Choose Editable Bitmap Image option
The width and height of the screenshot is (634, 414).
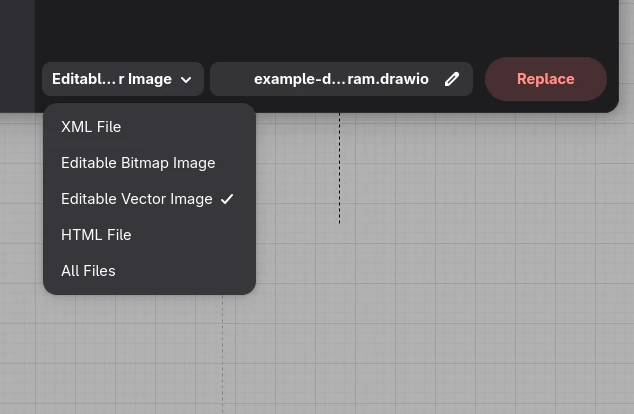click(138, 163)
